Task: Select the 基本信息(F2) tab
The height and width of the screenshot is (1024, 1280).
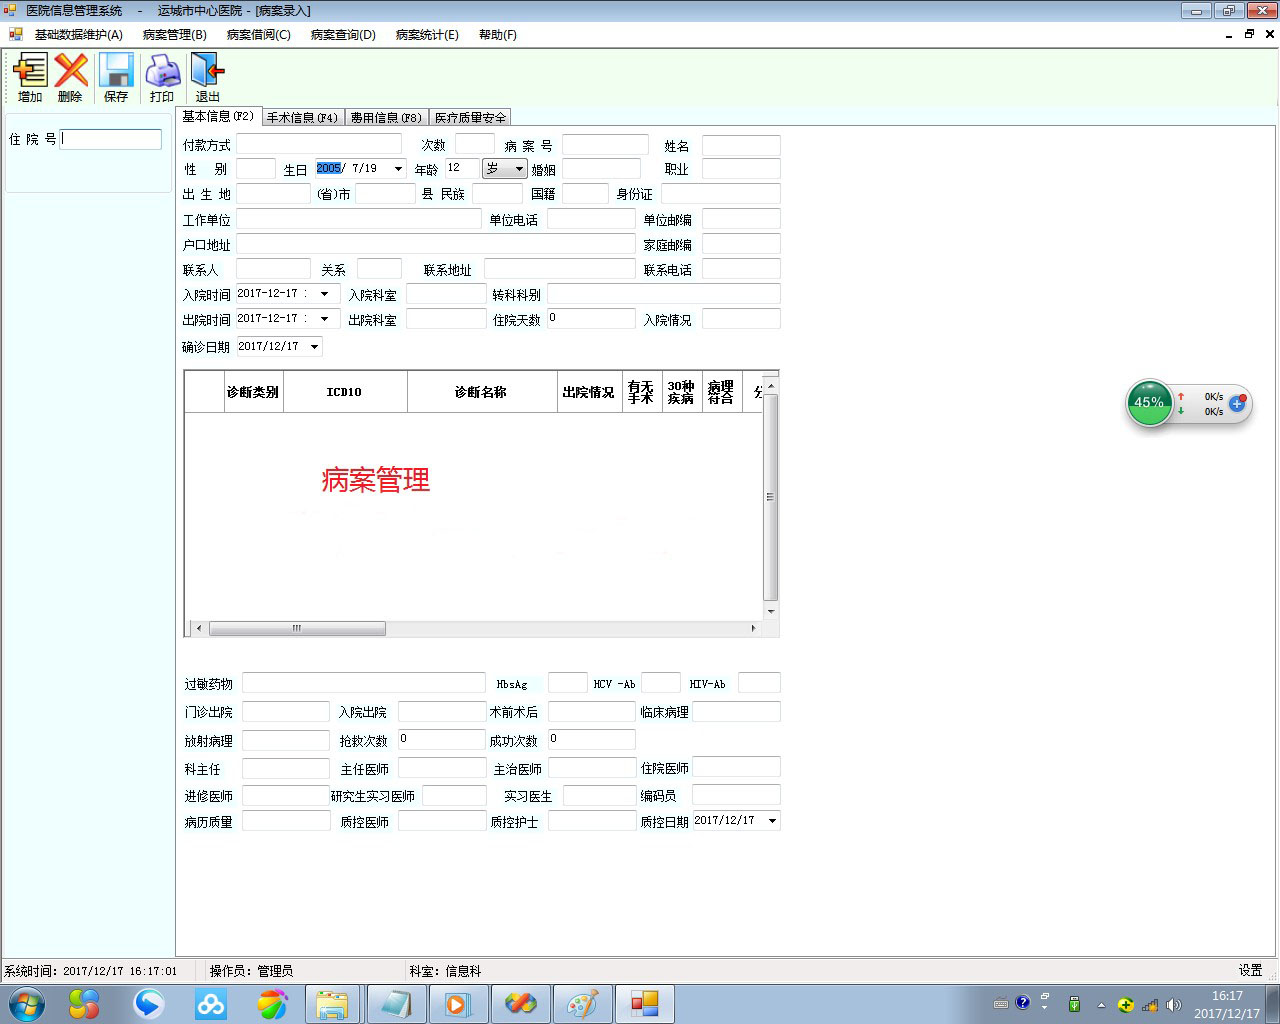Action: tap(218, 116)
